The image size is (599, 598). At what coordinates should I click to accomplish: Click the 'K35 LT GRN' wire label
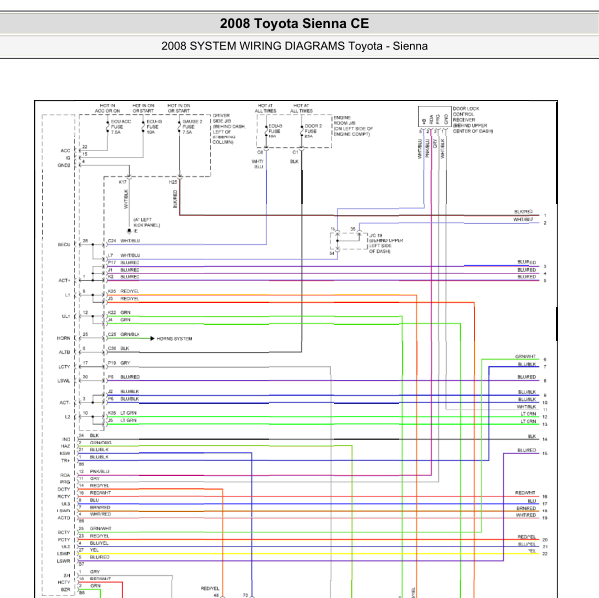(x=122, y=413)
